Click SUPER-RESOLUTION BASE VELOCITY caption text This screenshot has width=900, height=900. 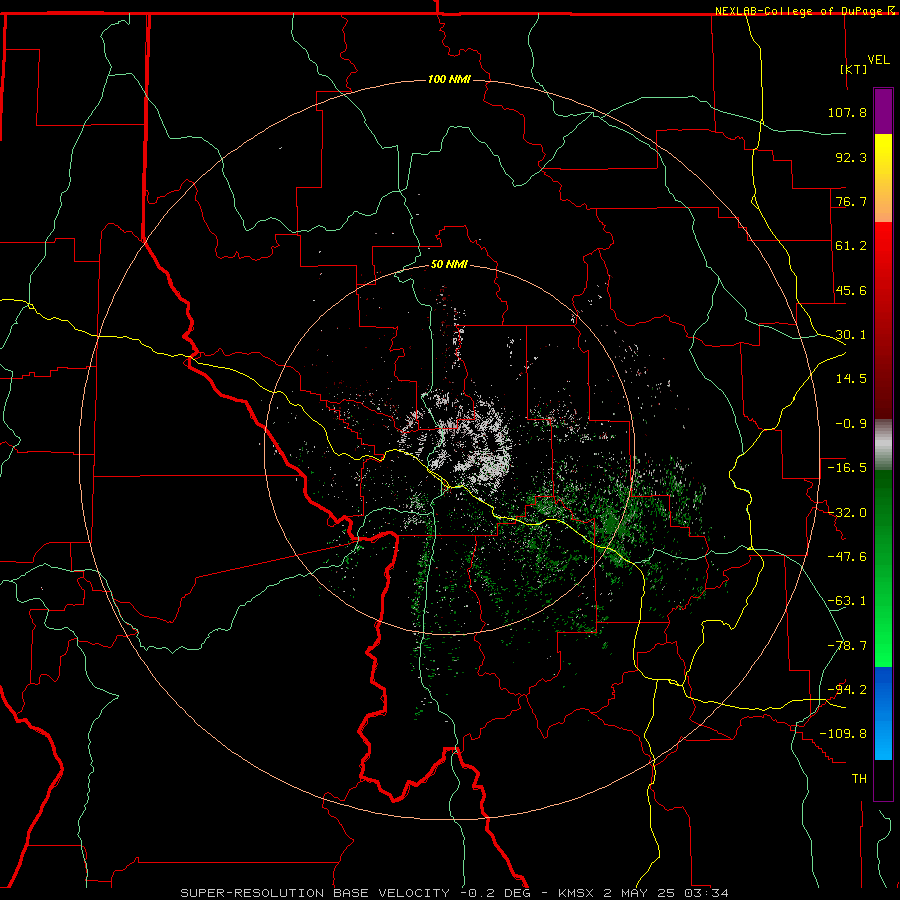[315, 893]
